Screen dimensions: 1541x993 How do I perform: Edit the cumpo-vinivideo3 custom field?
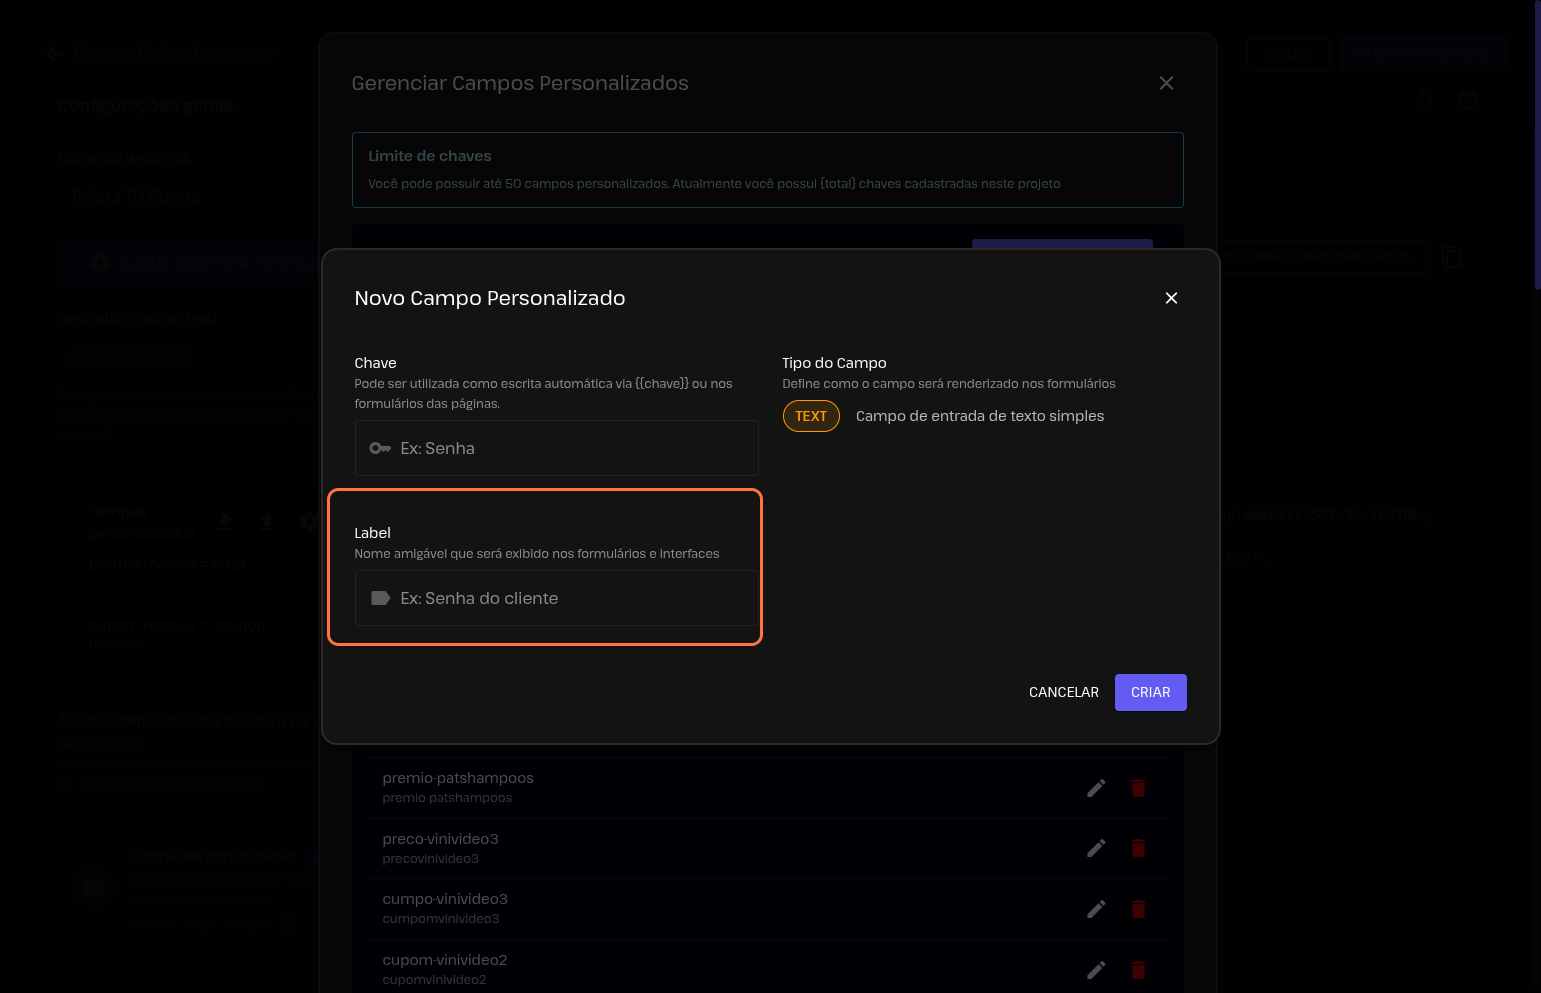(1096, 909)
